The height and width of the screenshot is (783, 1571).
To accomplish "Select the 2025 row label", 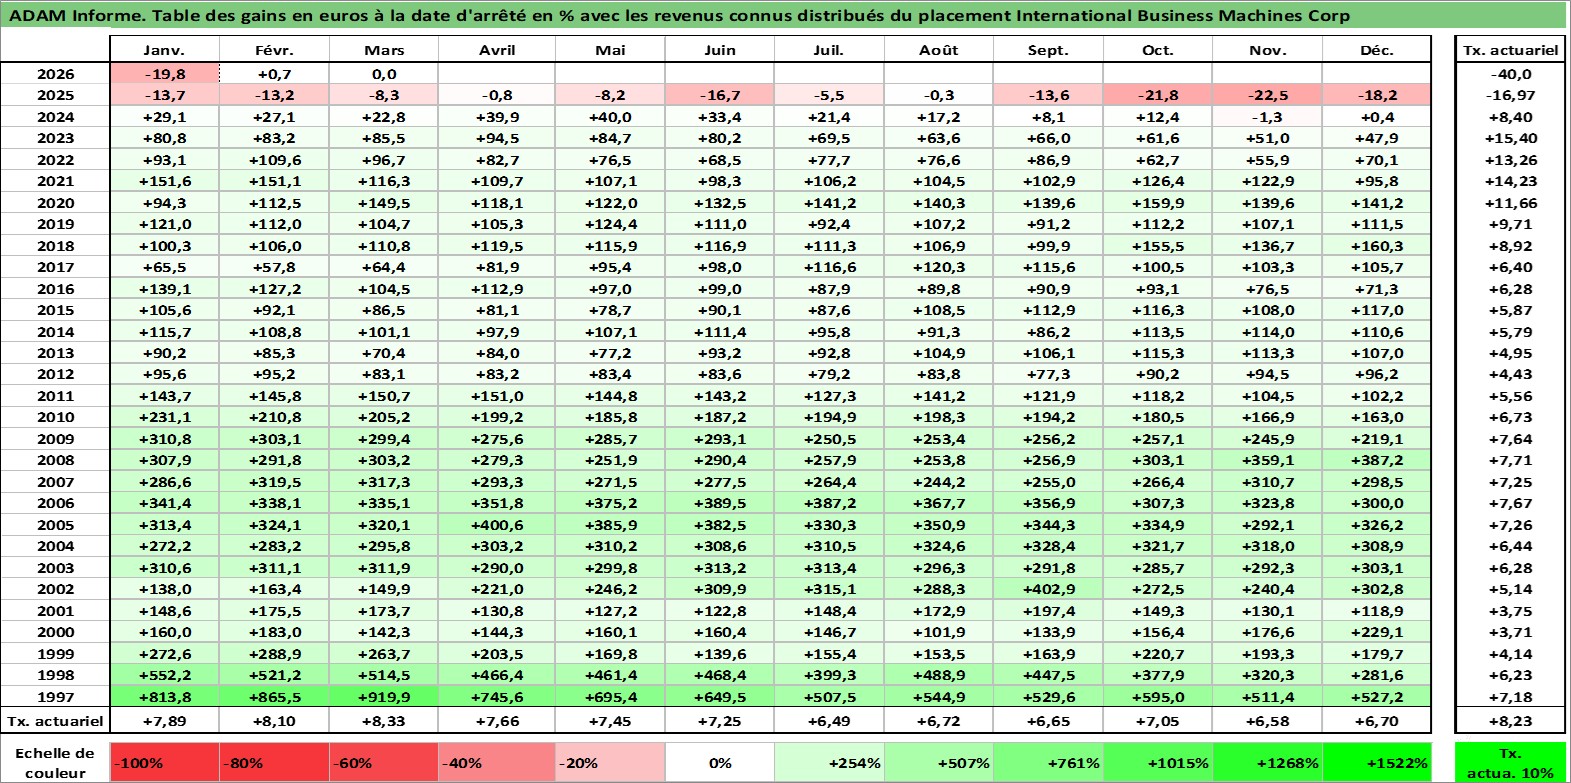I will (x=55, y=95).
